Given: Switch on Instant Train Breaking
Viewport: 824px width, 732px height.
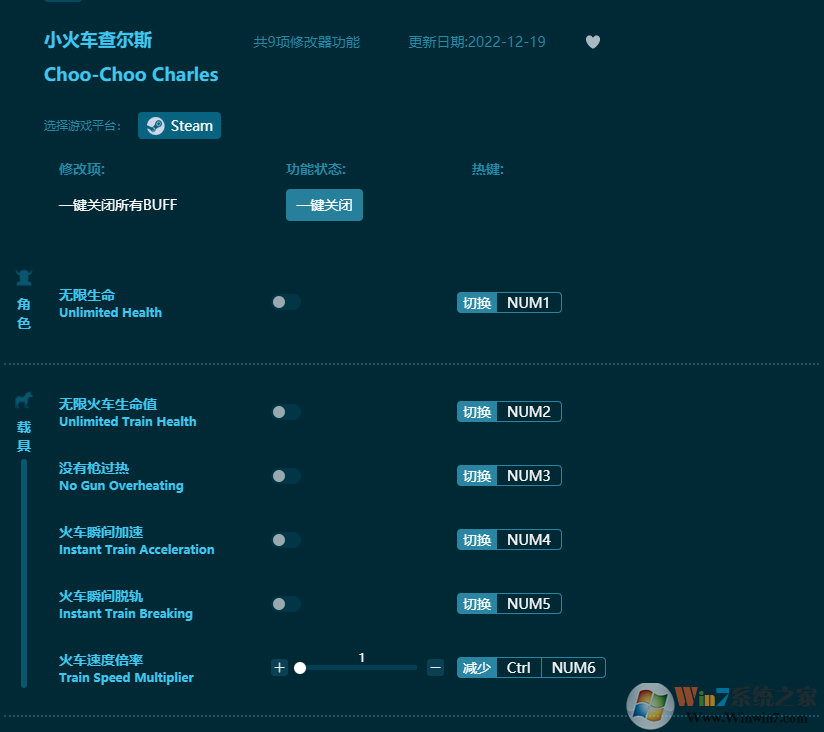Looking at the screenshot, I should click(285, 604).
